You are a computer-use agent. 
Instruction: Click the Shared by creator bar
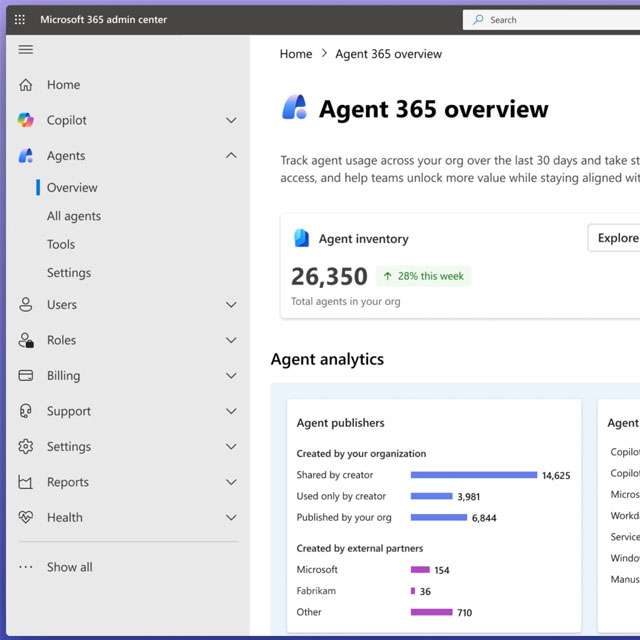click(474, 475)
